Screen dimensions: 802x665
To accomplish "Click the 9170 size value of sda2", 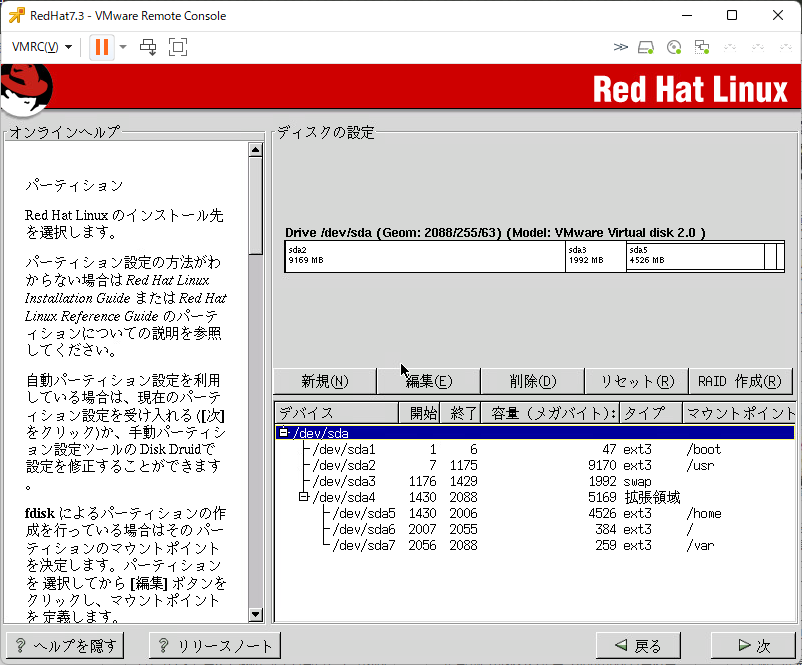I will coord(602,465).
